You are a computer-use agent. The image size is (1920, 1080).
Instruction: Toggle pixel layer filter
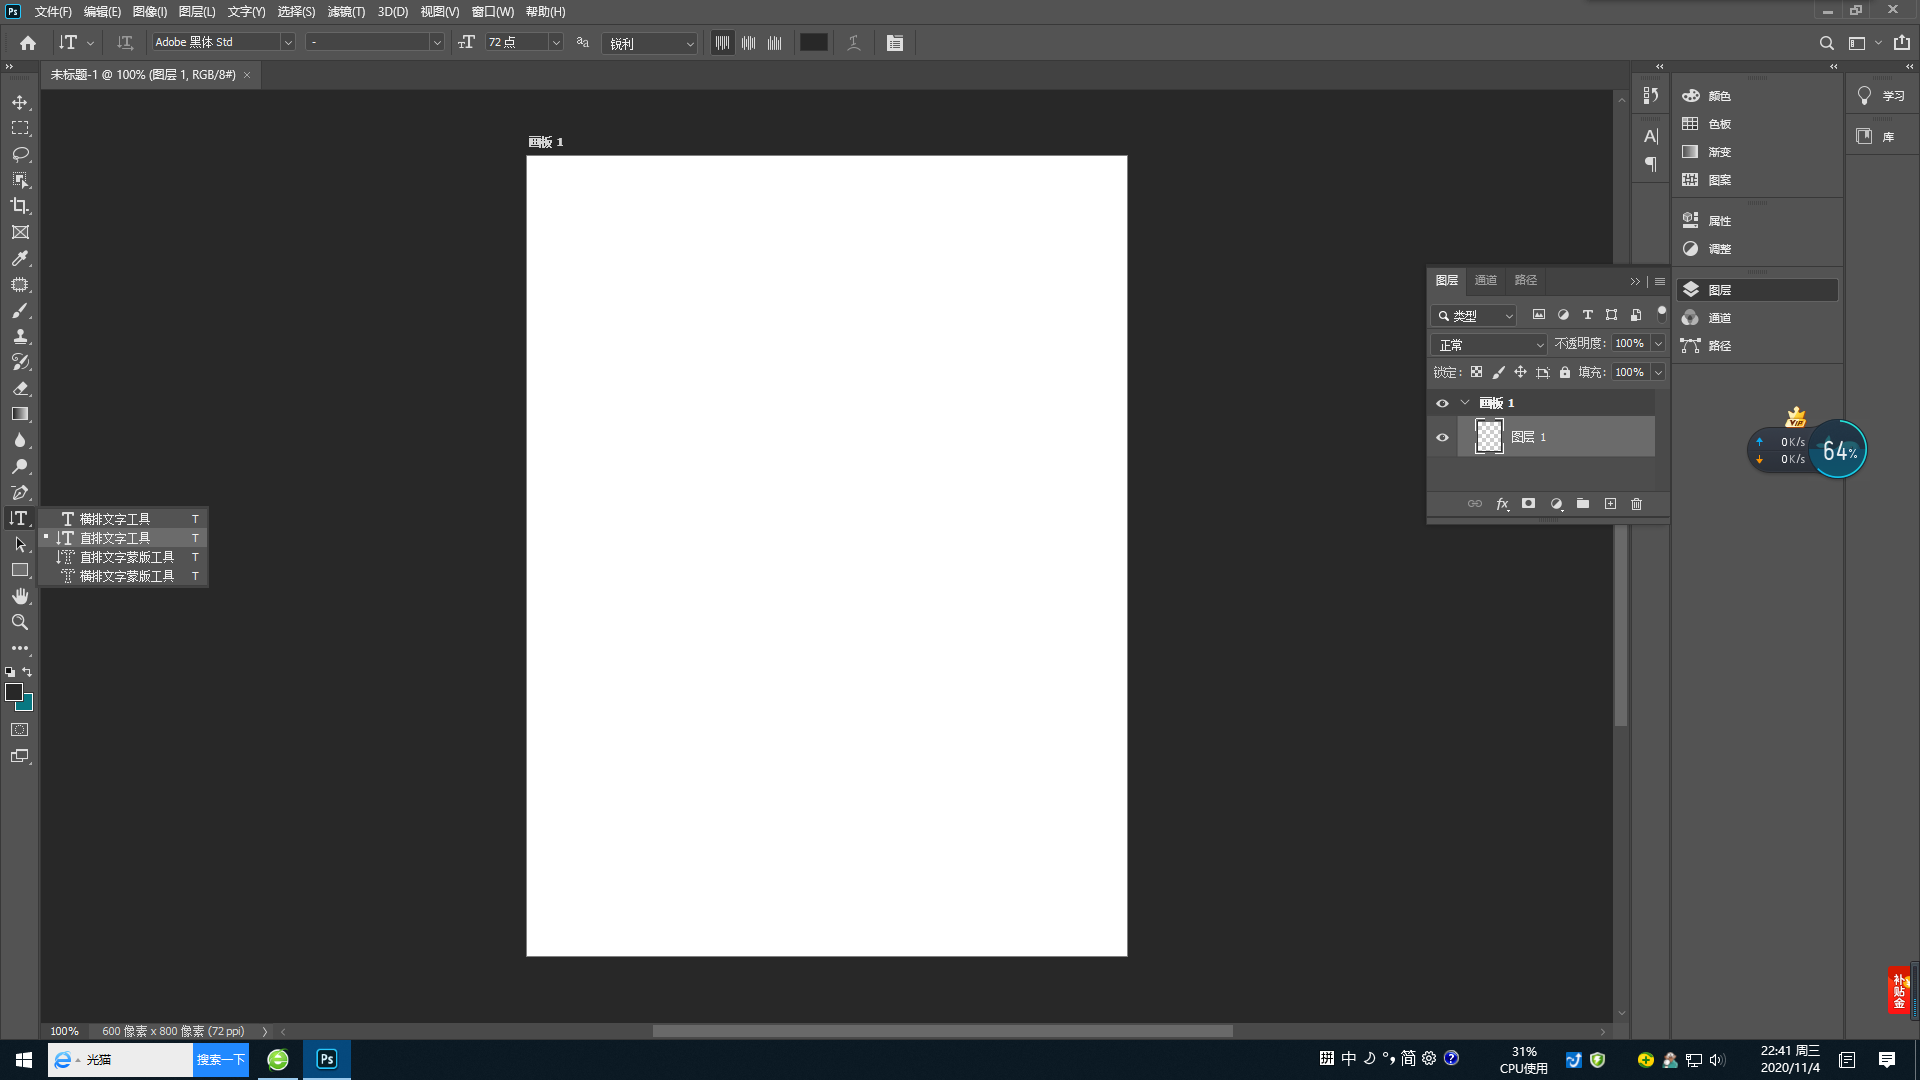[1539, 315]
